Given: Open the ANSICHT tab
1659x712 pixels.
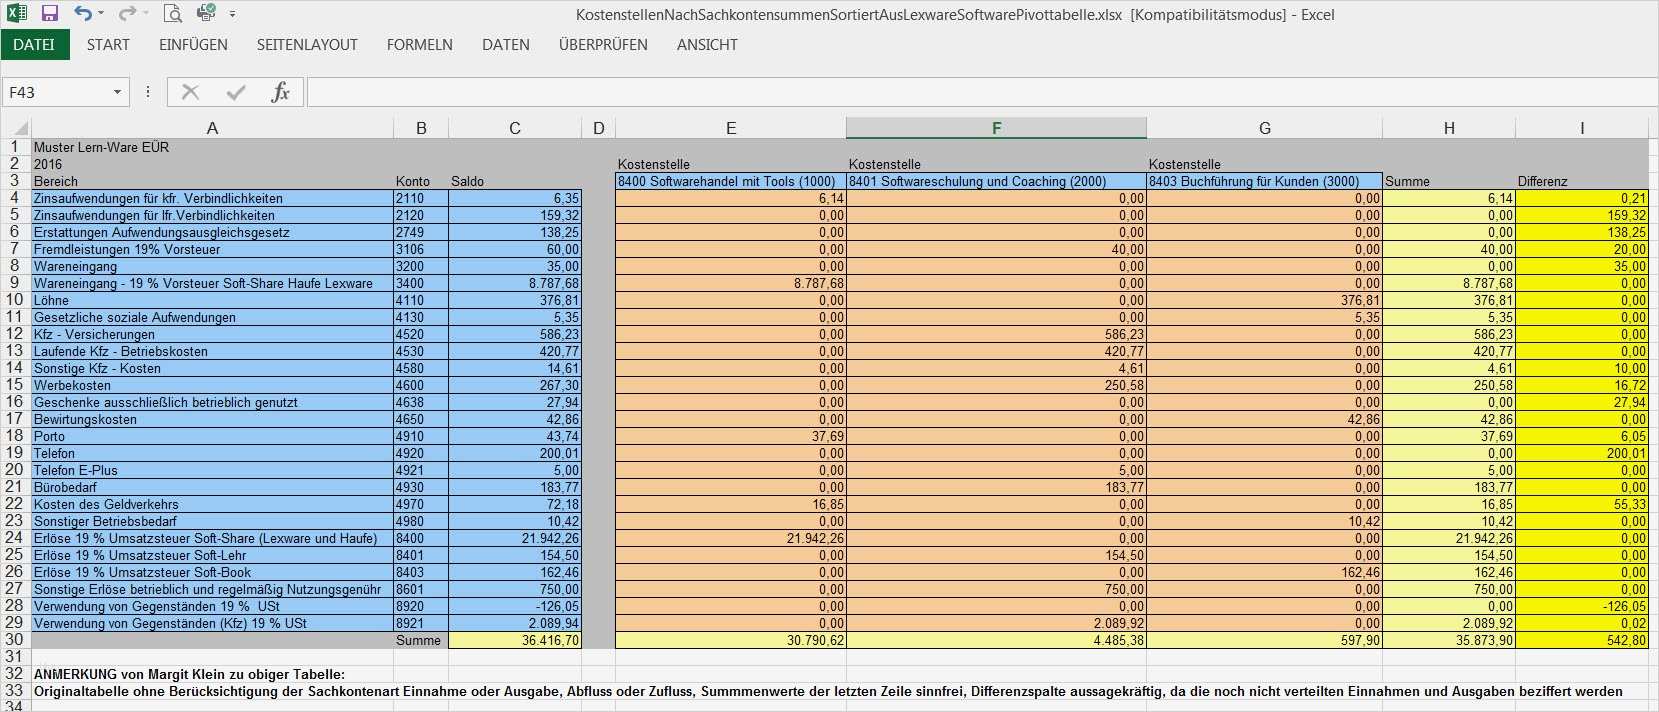Looking at the screenshot, I should click(707, 45).
